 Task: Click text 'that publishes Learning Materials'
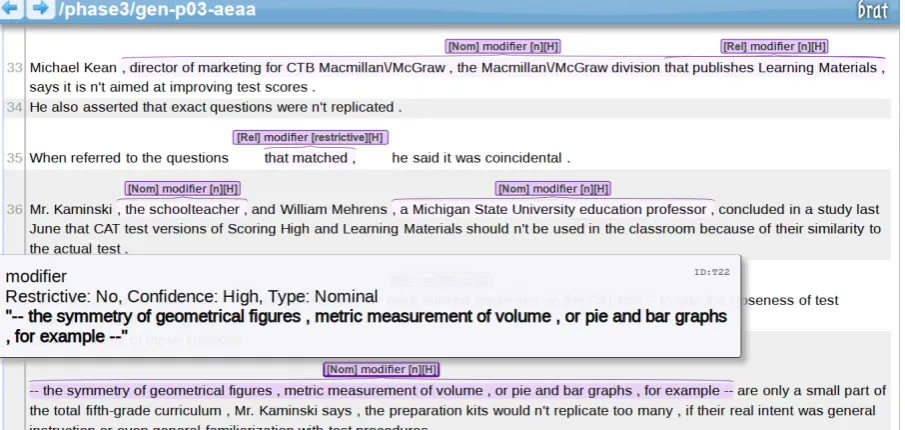pyautogui.click(x=771, y=68)
